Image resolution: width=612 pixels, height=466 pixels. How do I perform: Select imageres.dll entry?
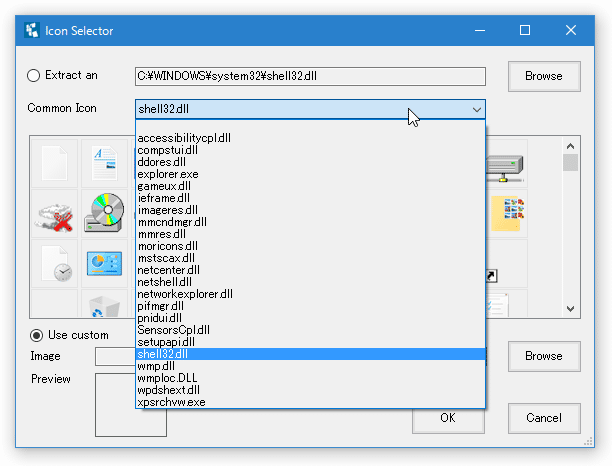click(x=310, y=210)
